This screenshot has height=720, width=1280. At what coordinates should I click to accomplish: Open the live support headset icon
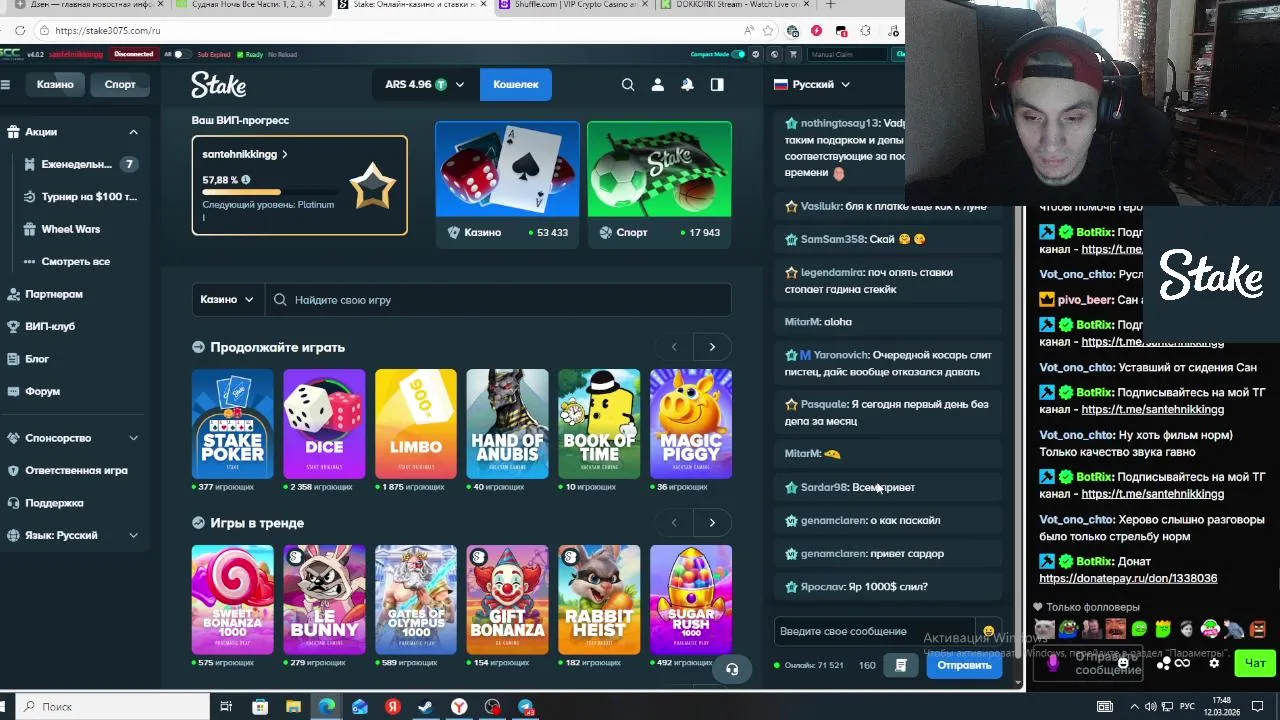coord(732,669)
